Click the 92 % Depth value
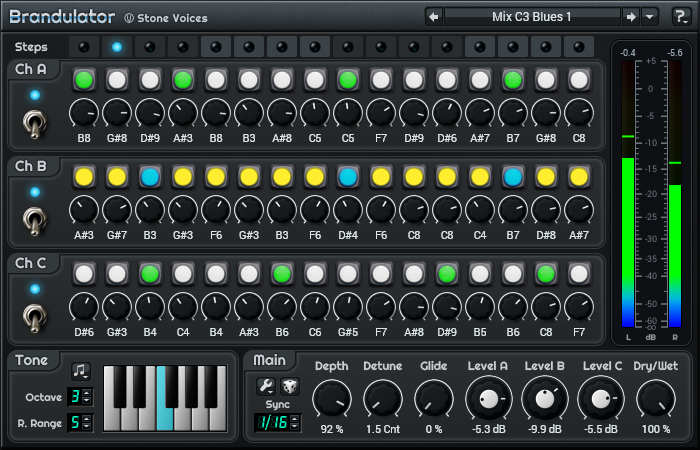The width and height of the screenshot is (700, 450). (332, 429)
